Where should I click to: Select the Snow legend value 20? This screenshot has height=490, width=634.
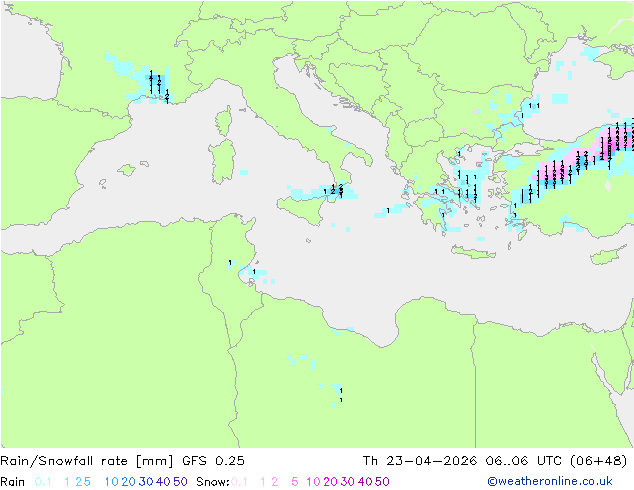330,482
